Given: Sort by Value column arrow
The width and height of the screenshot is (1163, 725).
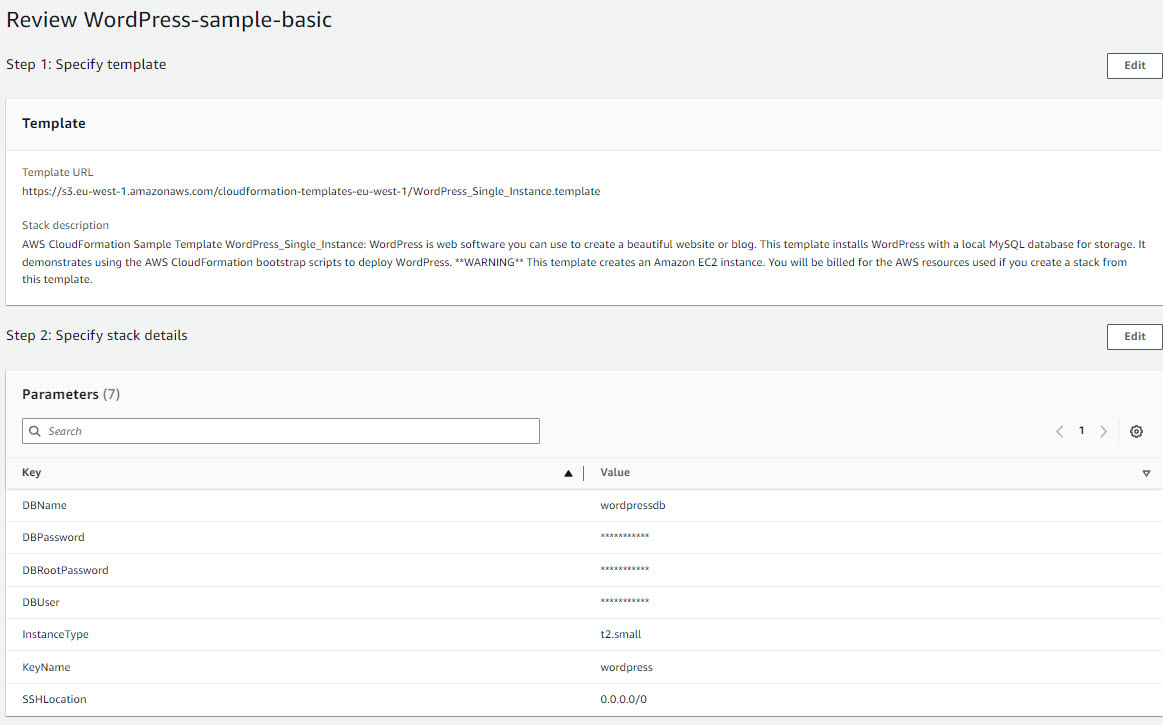Looking at the screenshot, I should [x=1146, y=473].
